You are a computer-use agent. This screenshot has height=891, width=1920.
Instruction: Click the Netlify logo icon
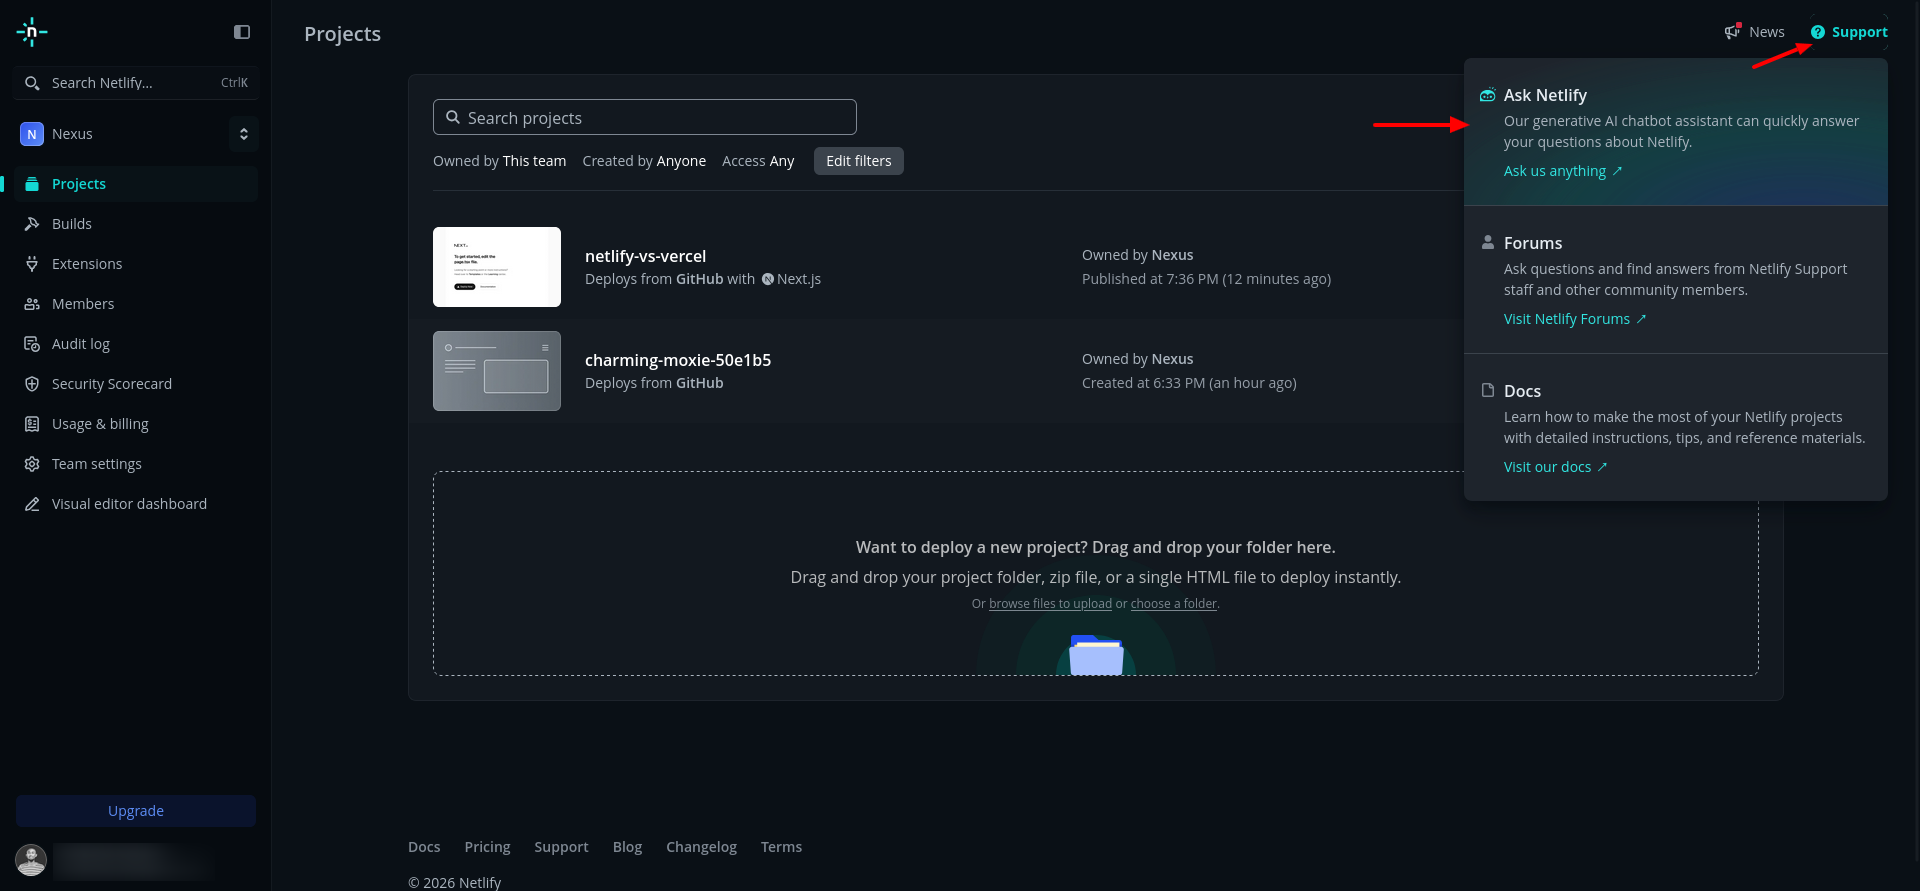(x=32, y=32)
